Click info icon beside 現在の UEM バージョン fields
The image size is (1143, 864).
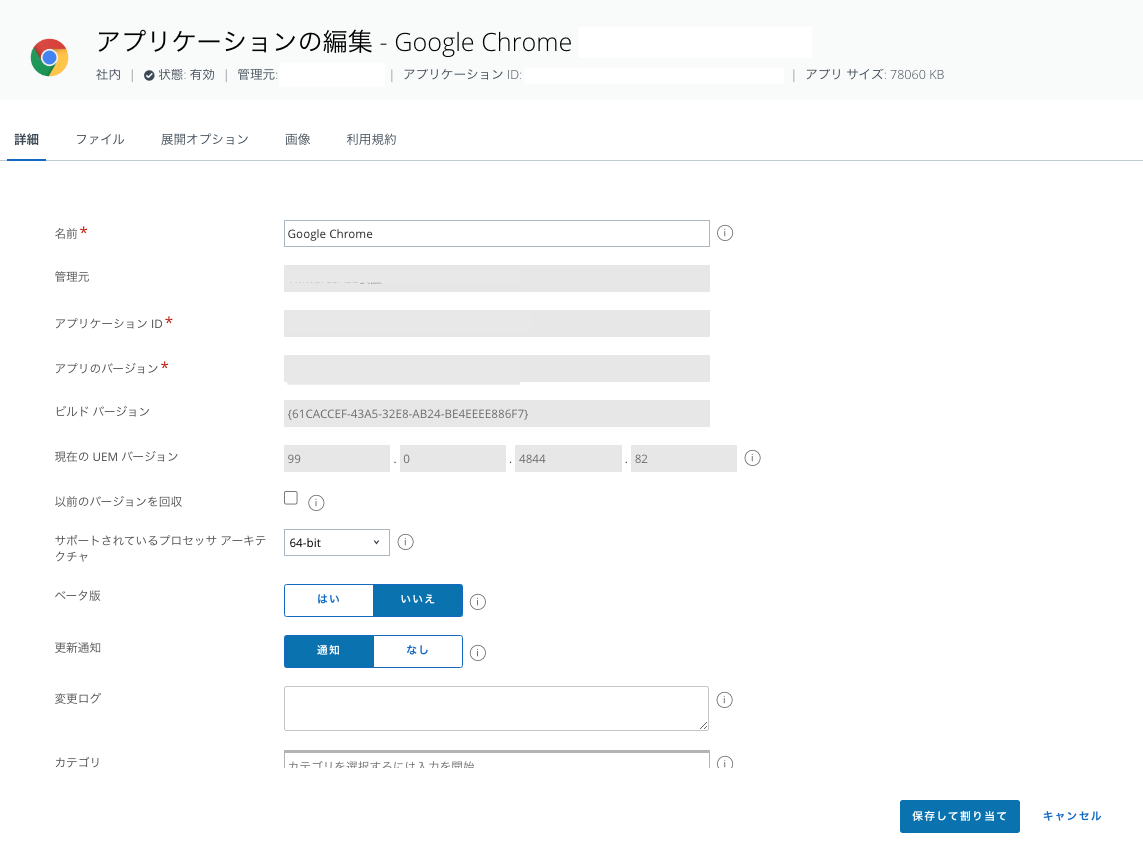click(752, 458)
